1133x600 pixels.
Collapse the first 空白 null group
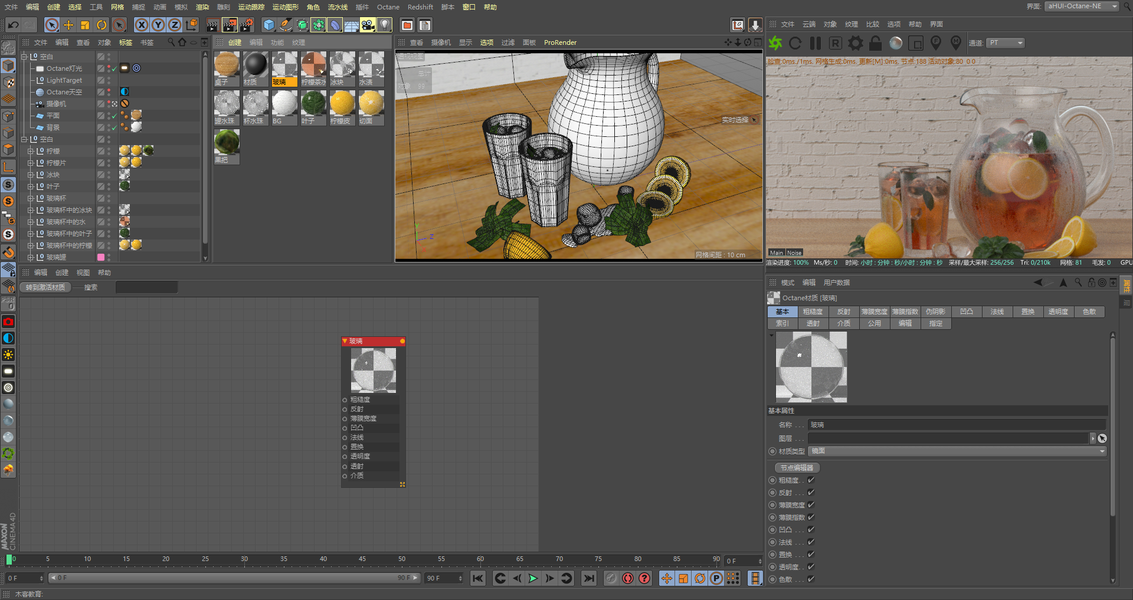pos(24,56)
